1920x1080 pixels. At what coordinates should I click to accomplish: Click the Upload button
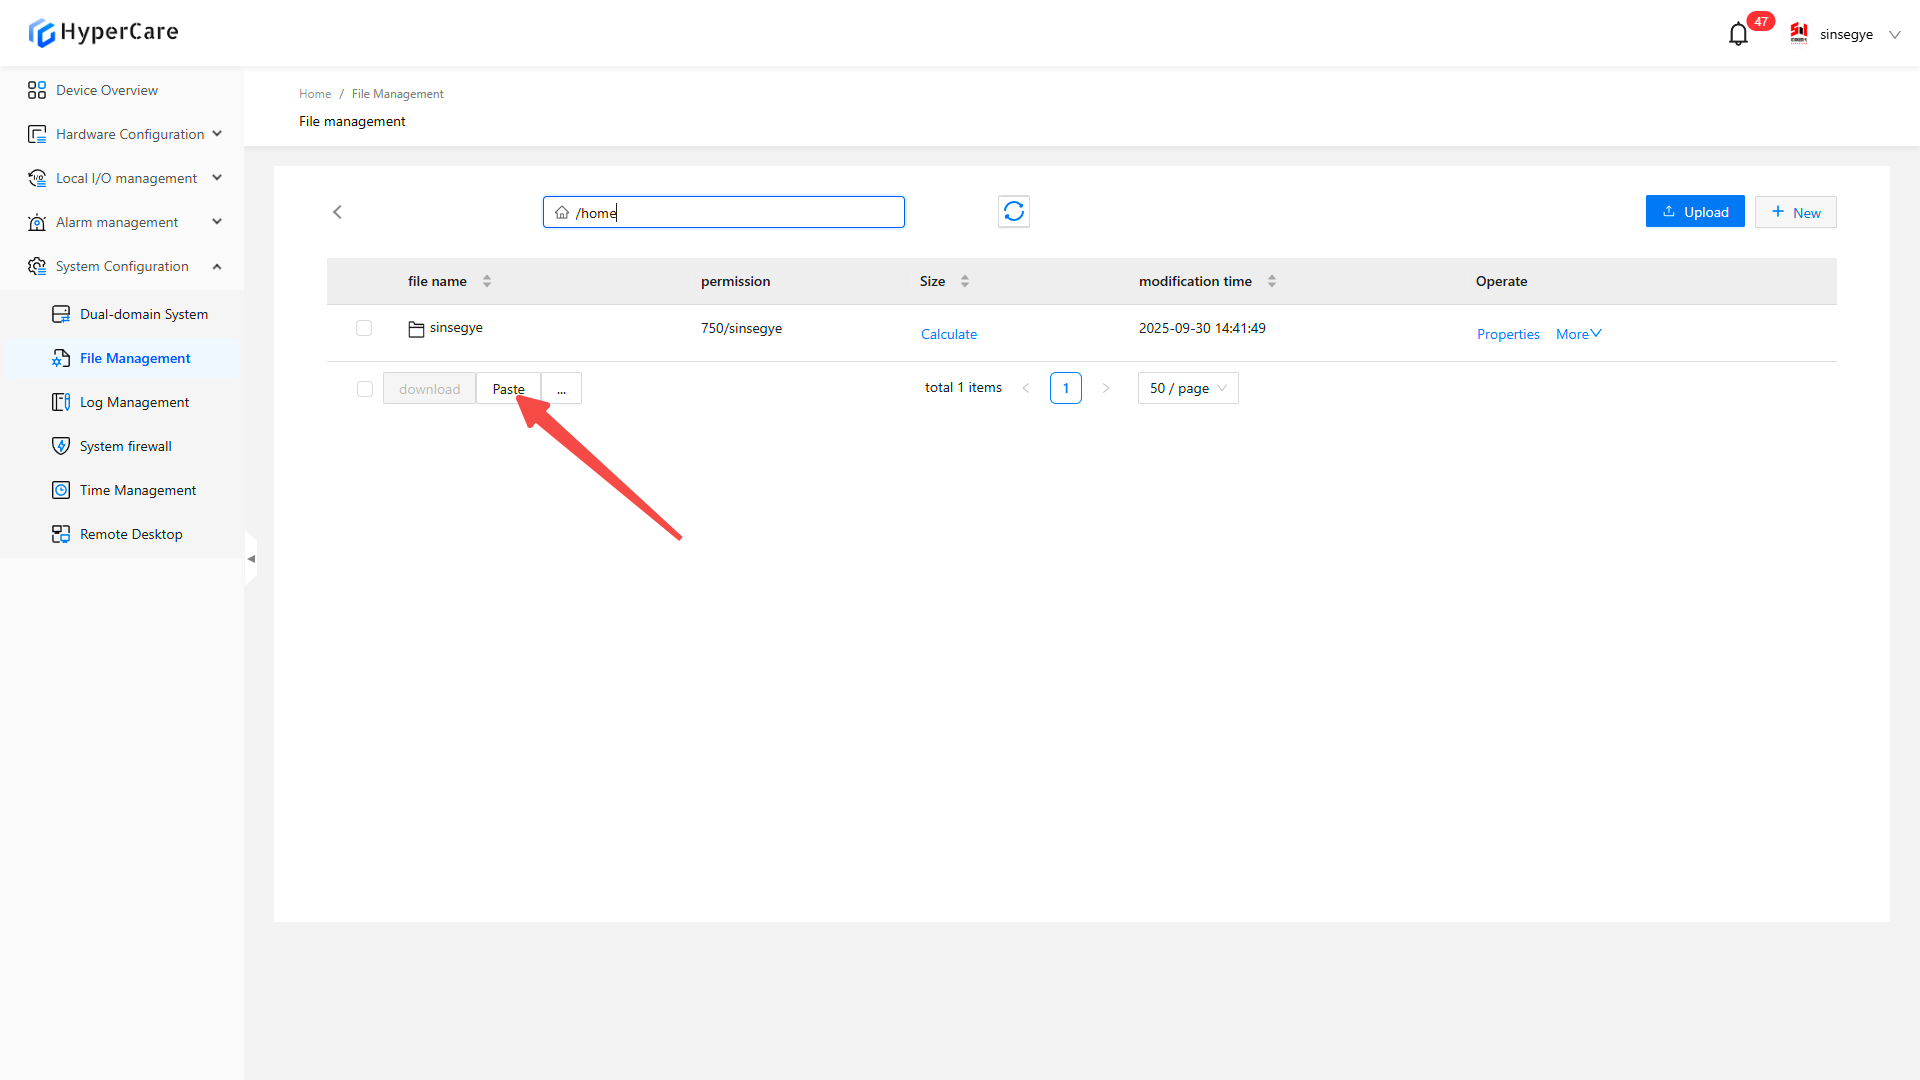[1694, 212]
